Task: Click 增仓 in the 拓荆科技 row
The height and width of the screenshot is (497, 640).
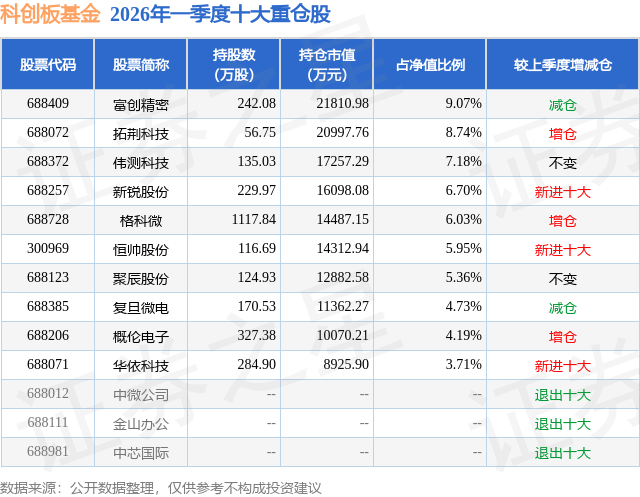Action: click(563, 134)
